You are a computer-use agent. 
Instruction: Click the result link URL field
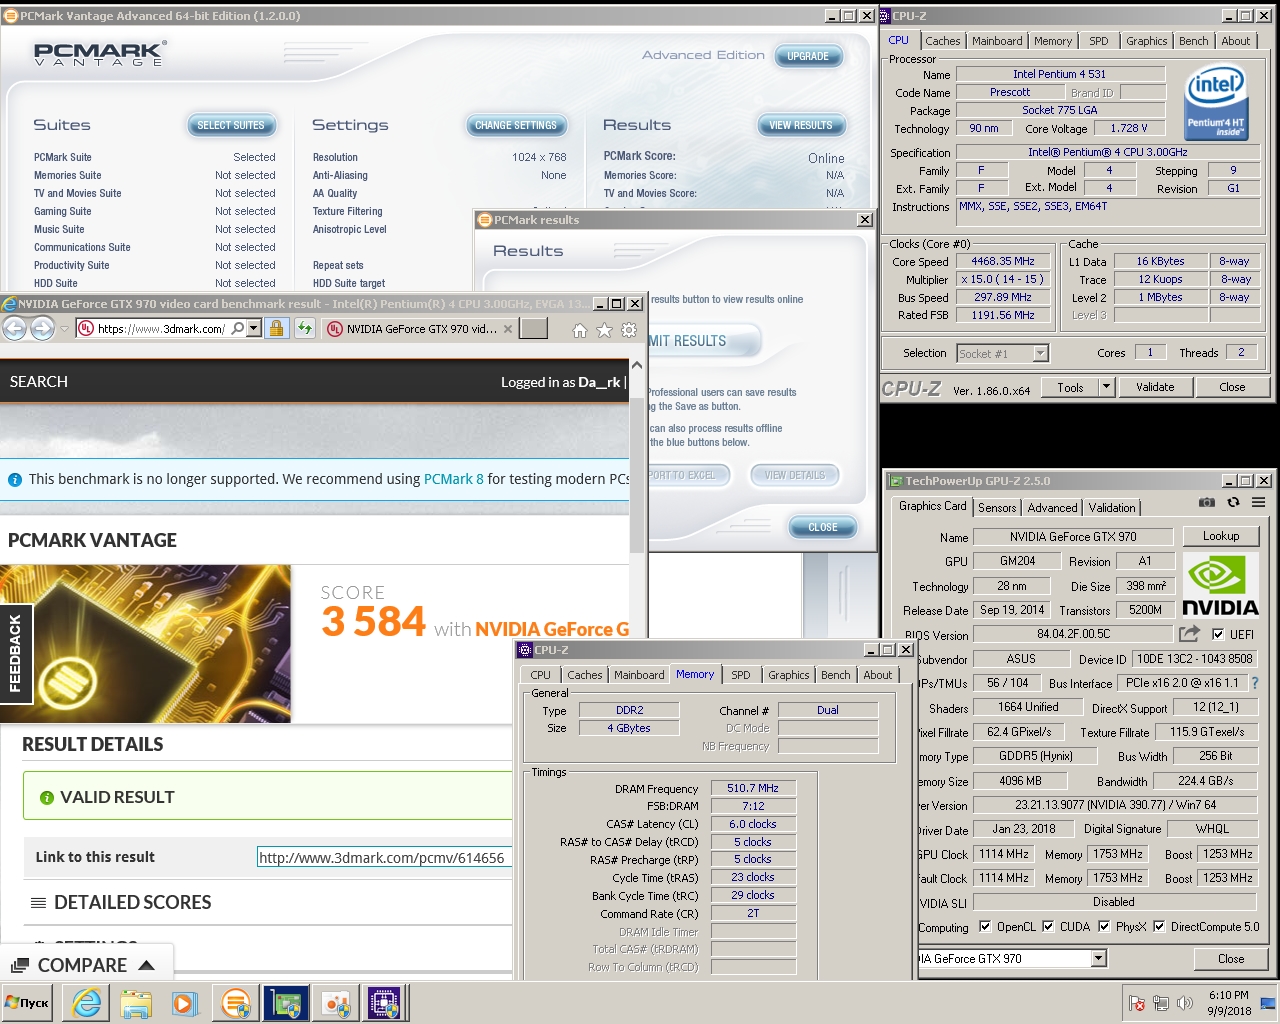pyautogui.click(x=384, y=857)
